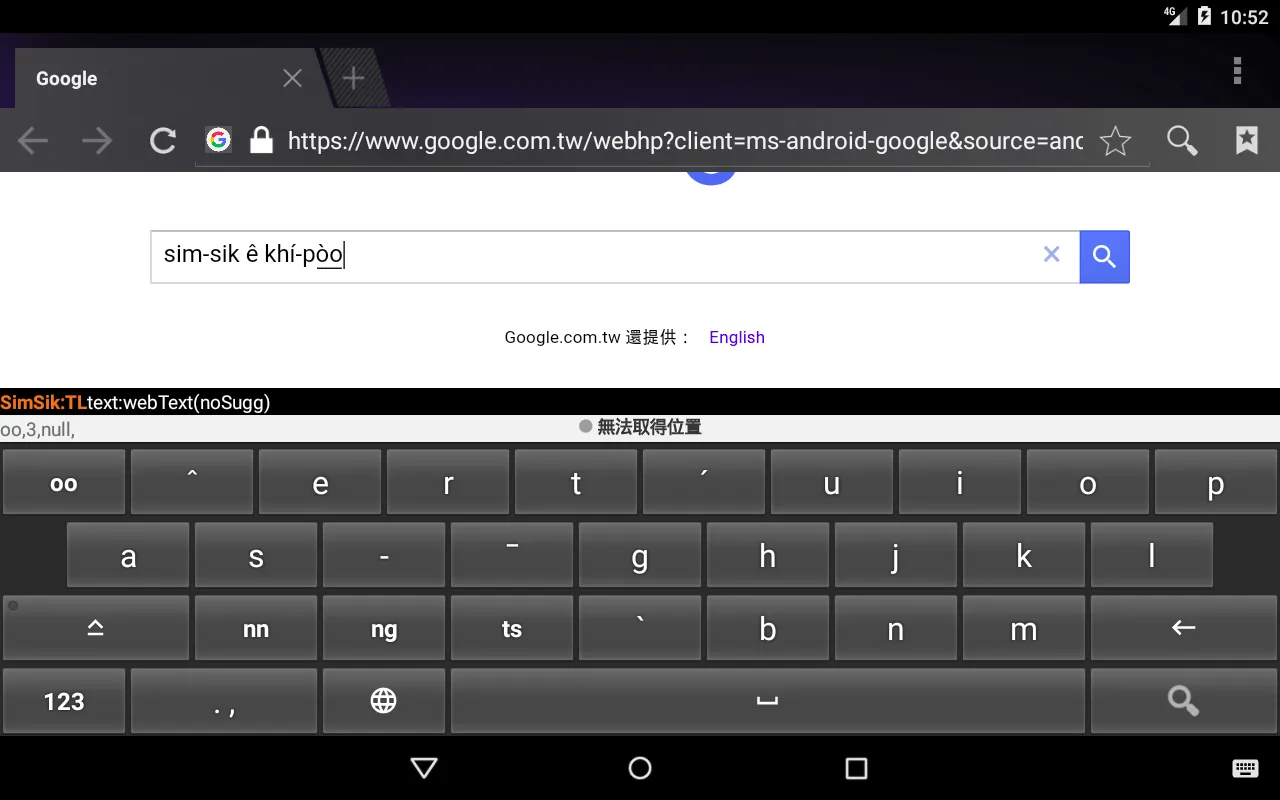Tap the 'g' key
Image resolution: width=1280 pixels, height=800 pixels.
pos(640,554)
